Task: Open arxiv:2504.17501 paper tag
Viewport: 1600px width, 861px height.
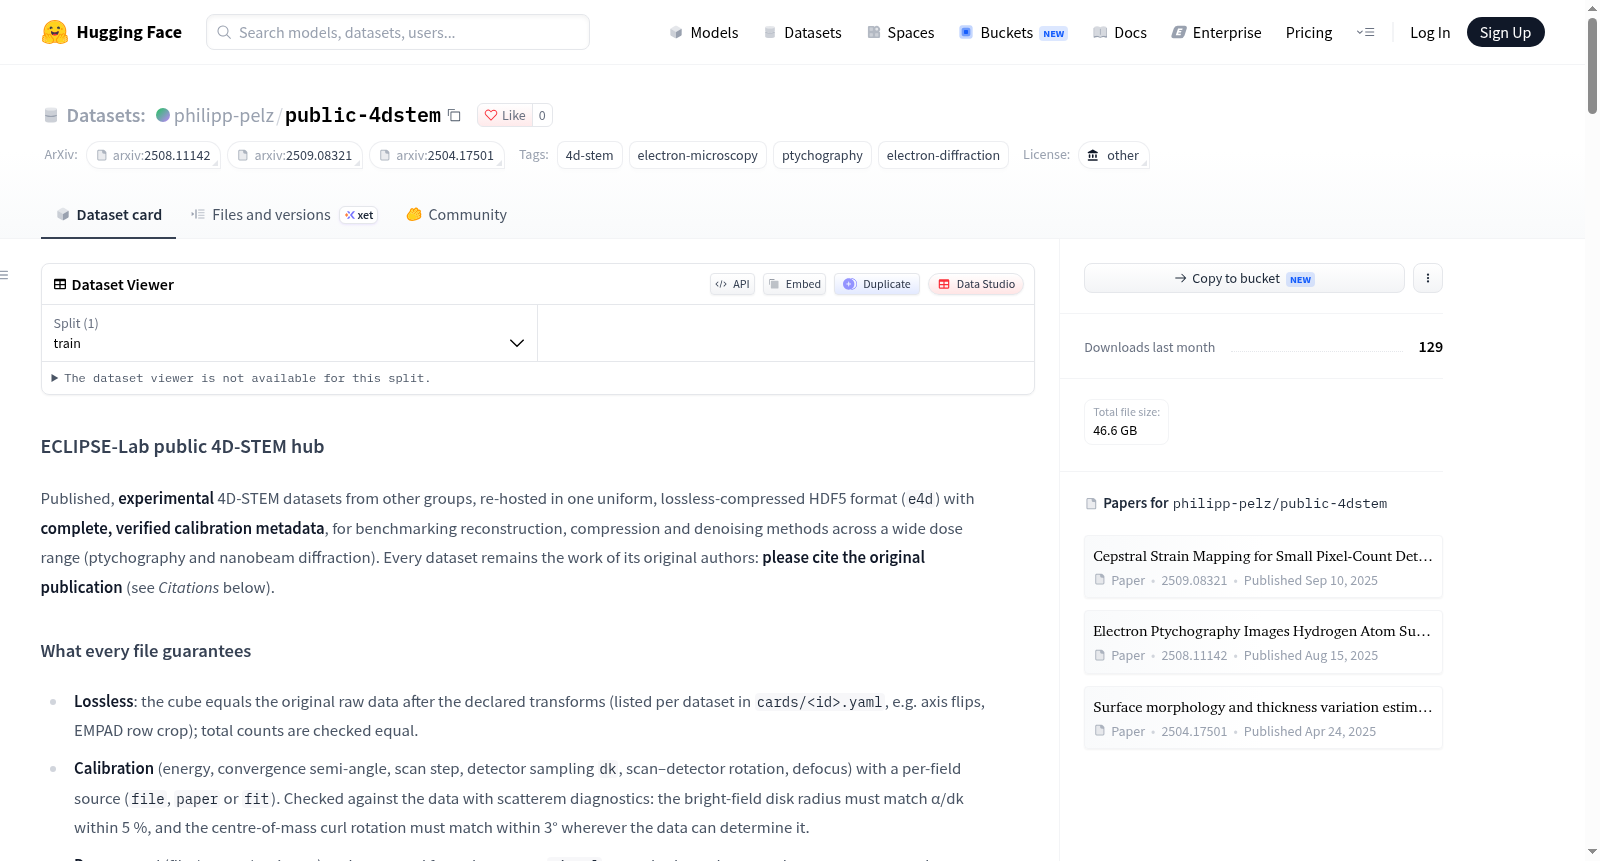Action: [437, 155]
